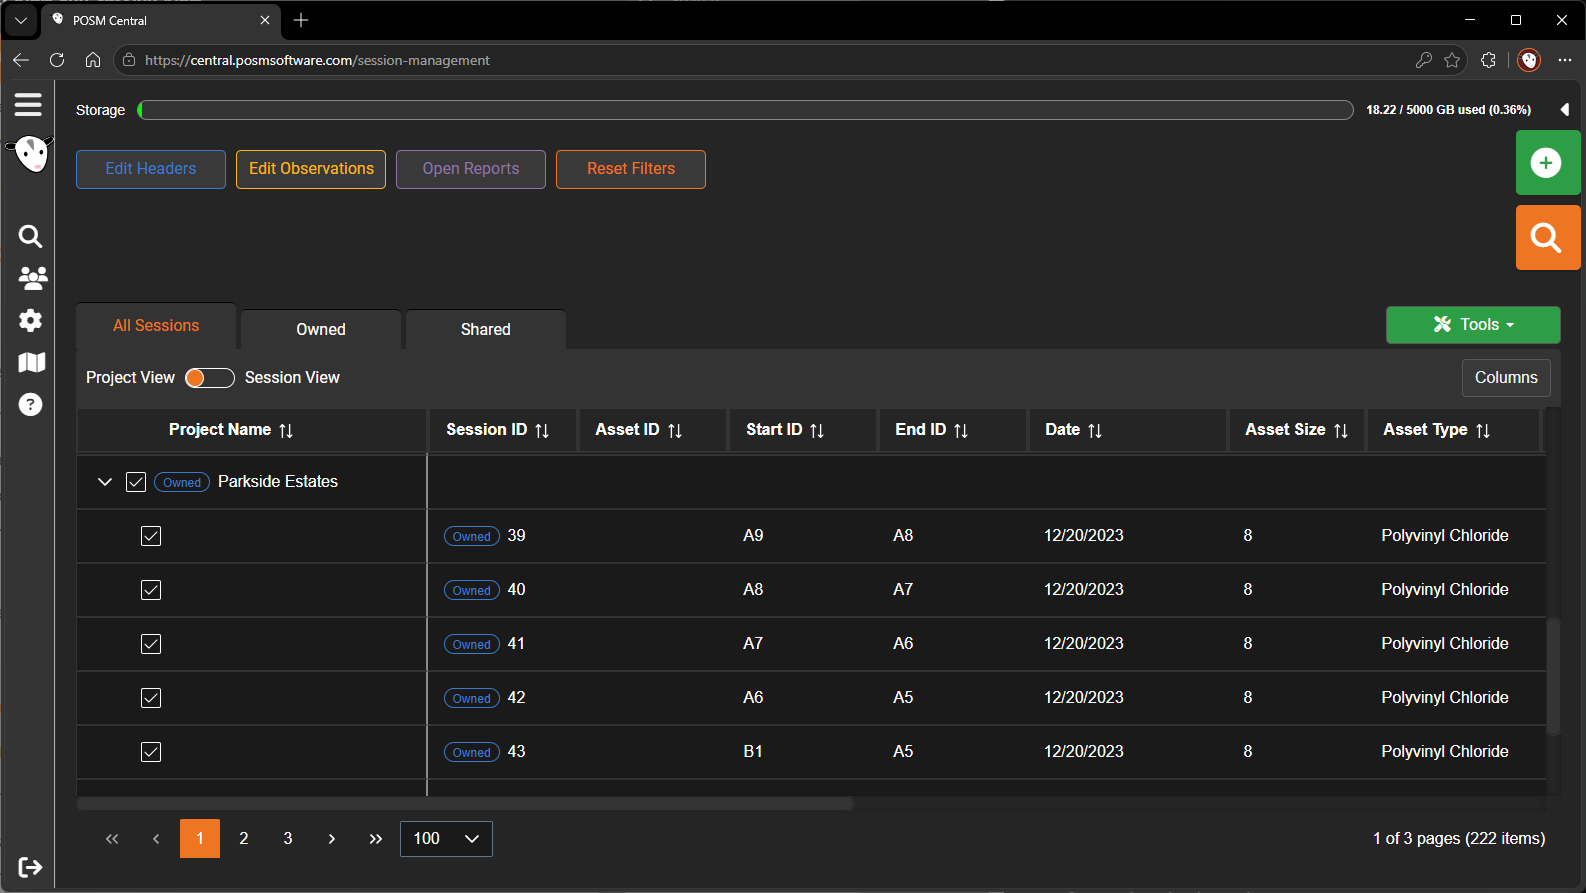Uncheck Parkside Estates project checkbox

(x=136, y=482)
